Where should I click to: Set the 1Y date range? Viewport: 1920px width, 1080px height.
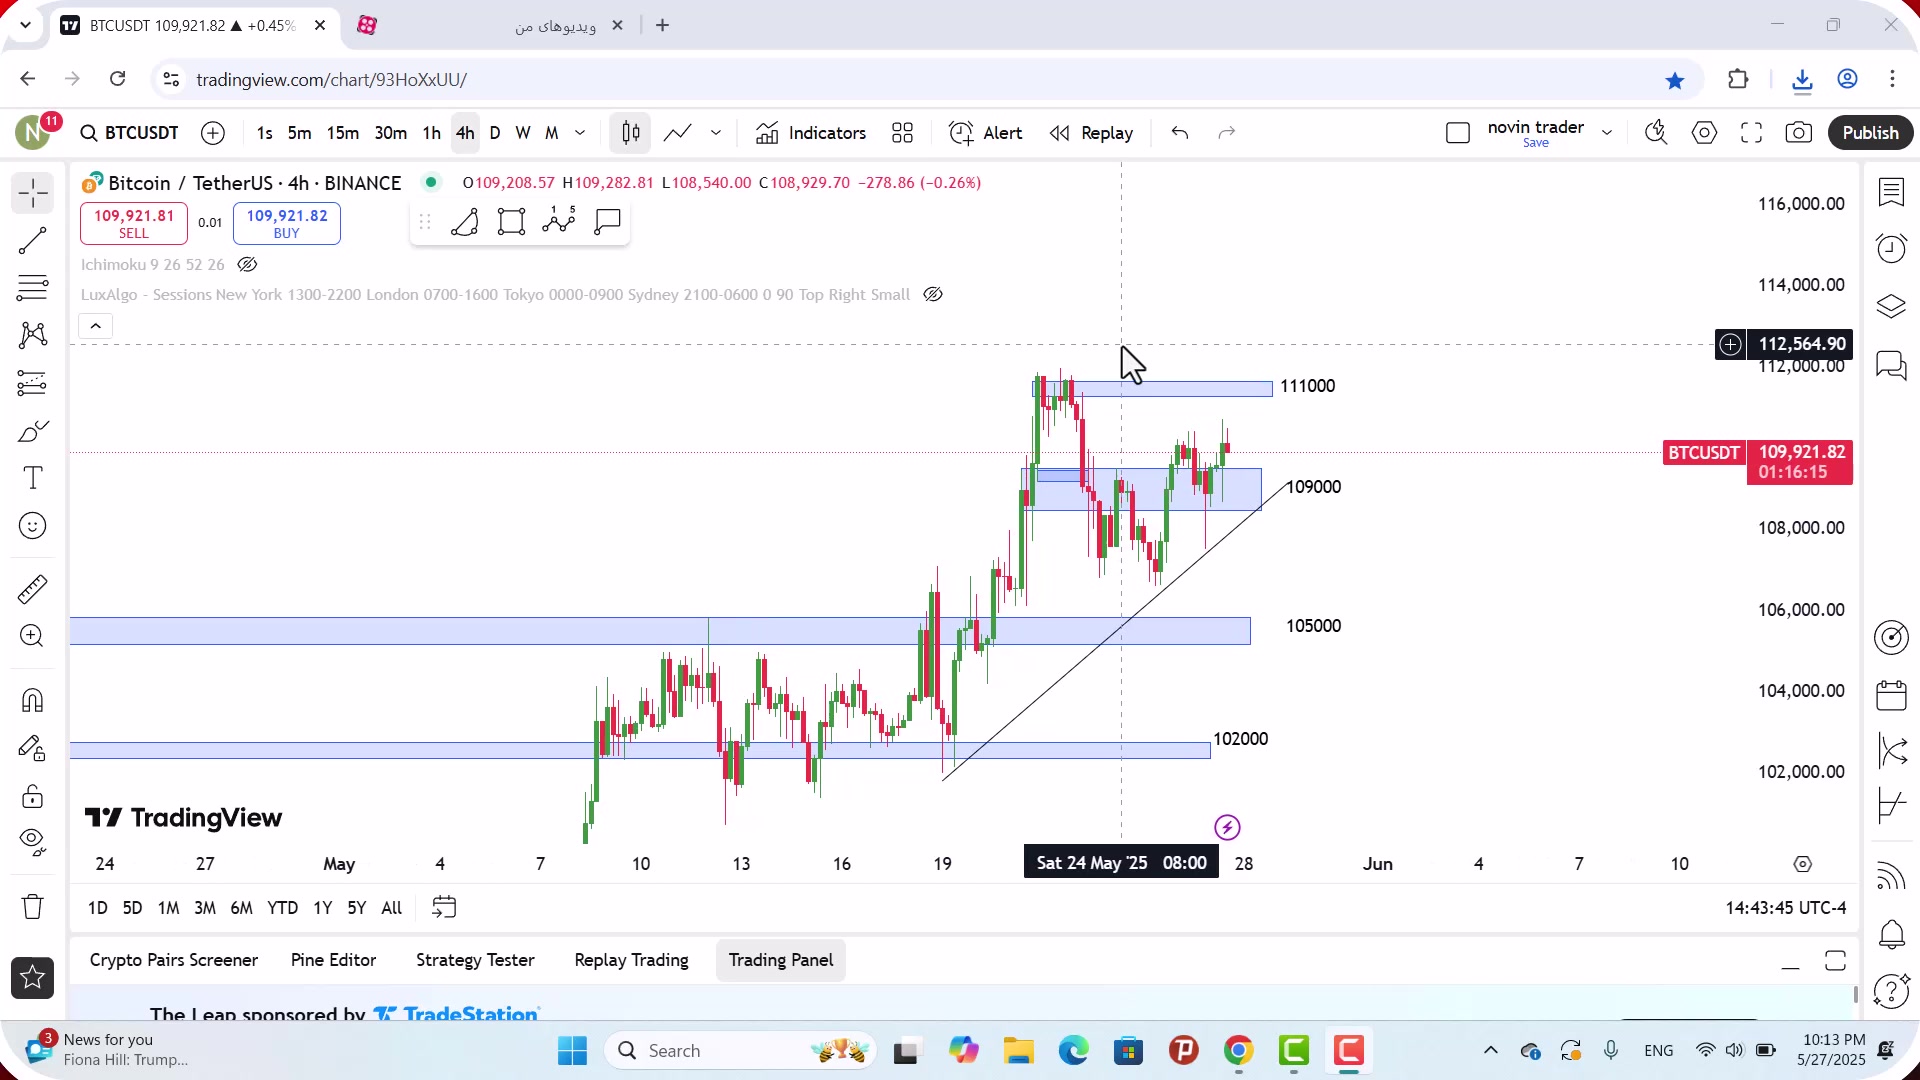(322, 908)
